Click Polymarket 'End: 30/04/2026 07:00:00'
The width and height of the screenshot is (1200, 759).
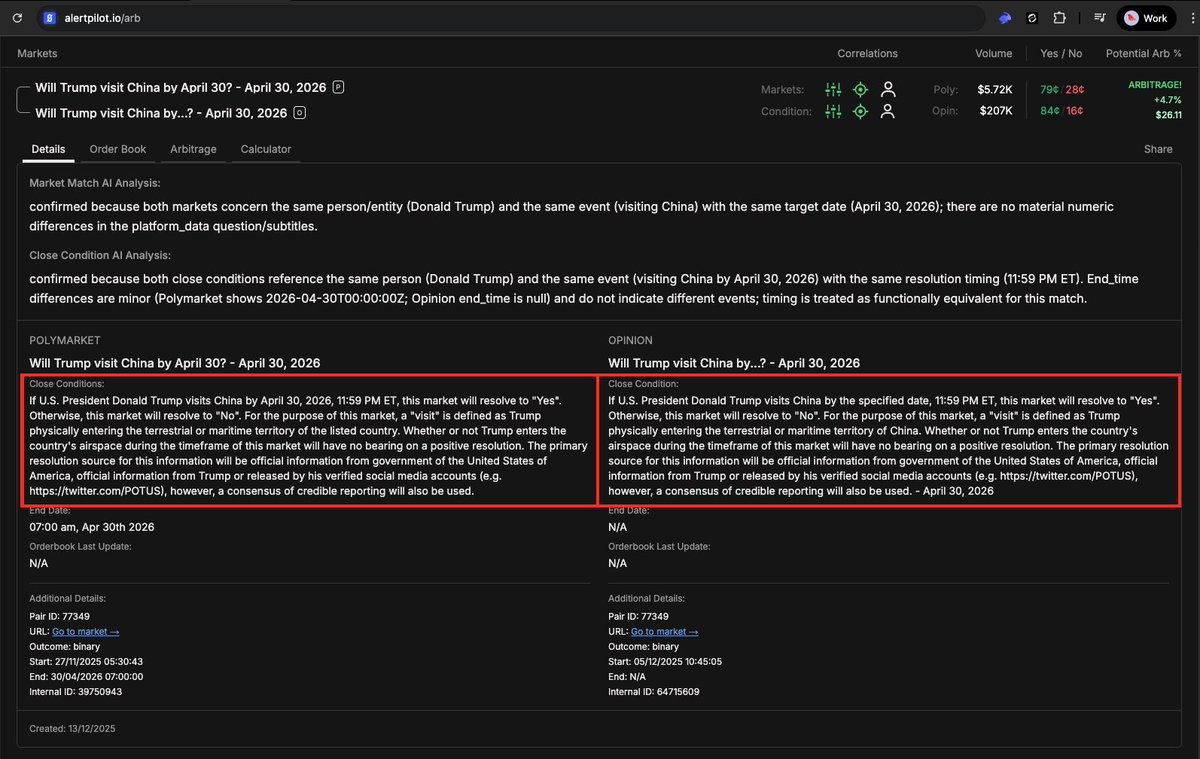[x=86, y=677]
